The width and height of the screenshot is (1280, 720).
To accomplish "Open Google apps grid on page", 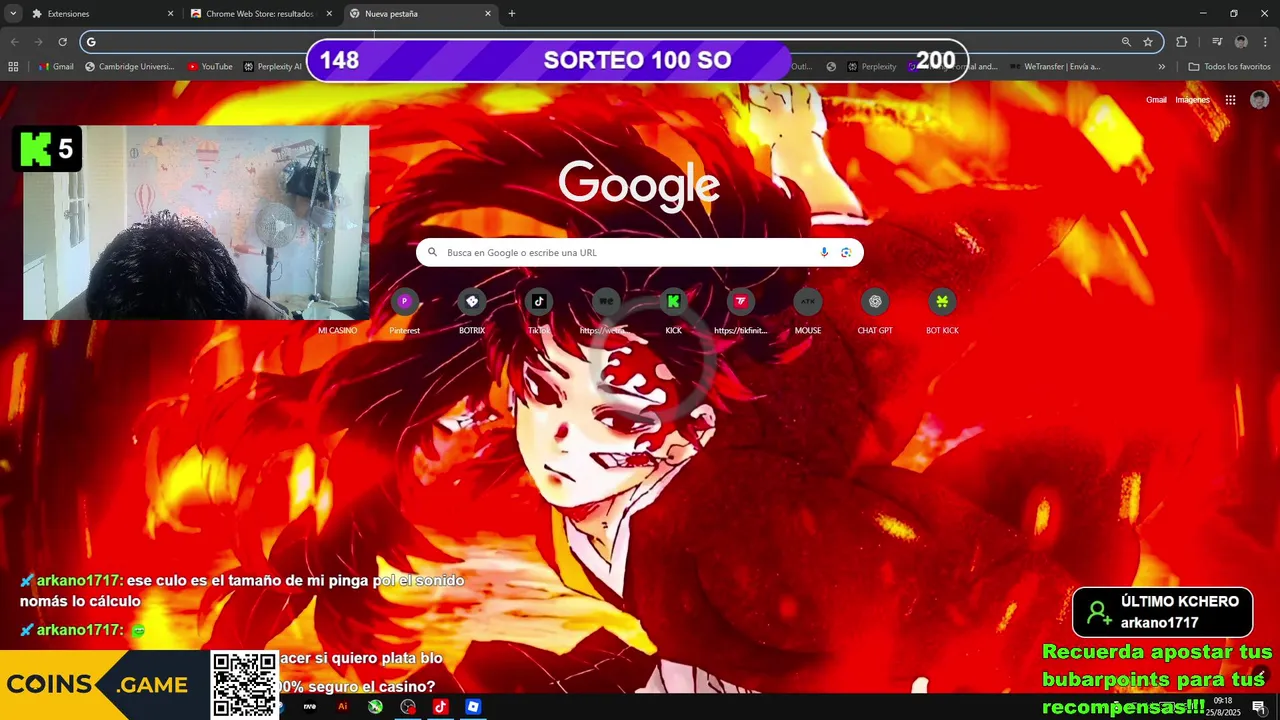I will (1230, 100).
